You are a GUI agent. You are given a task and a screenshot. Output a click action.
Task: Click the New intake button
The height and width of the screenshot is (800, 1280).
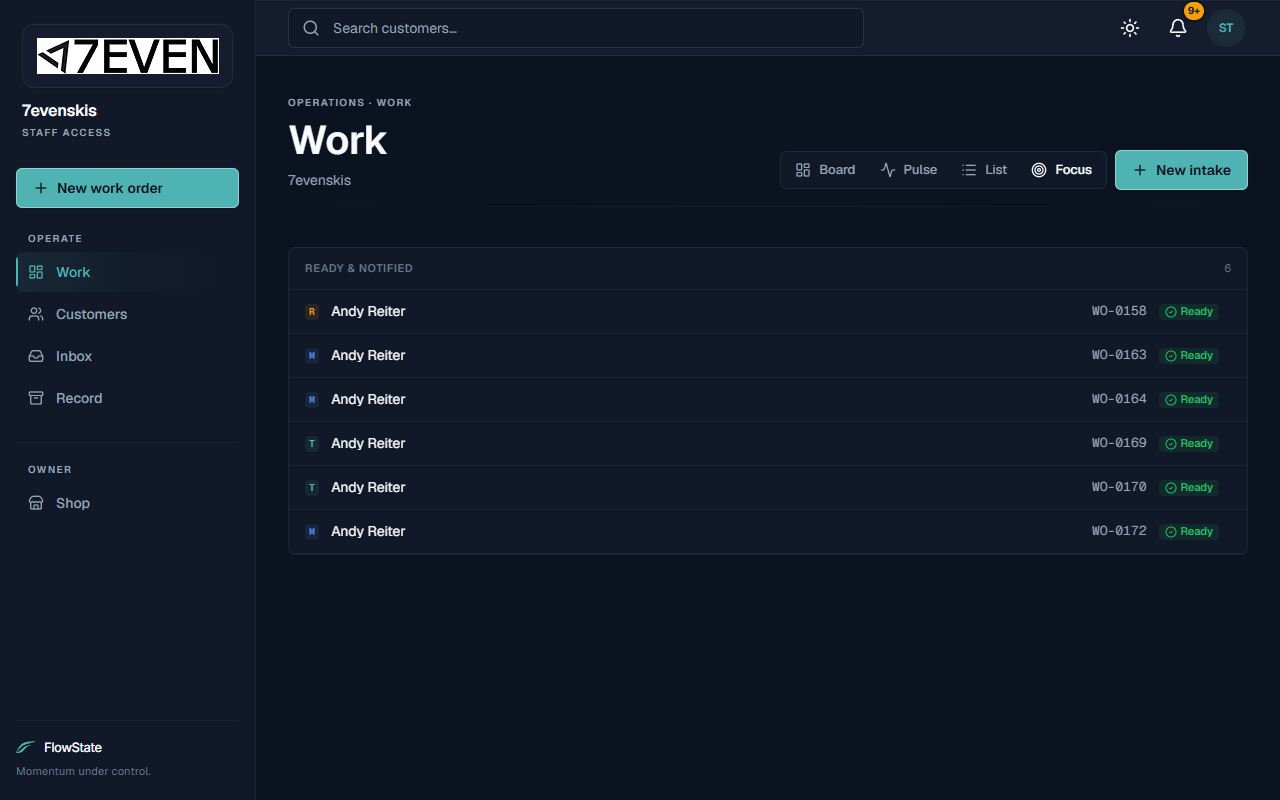pyautogui.click(x=1181, y=170)
